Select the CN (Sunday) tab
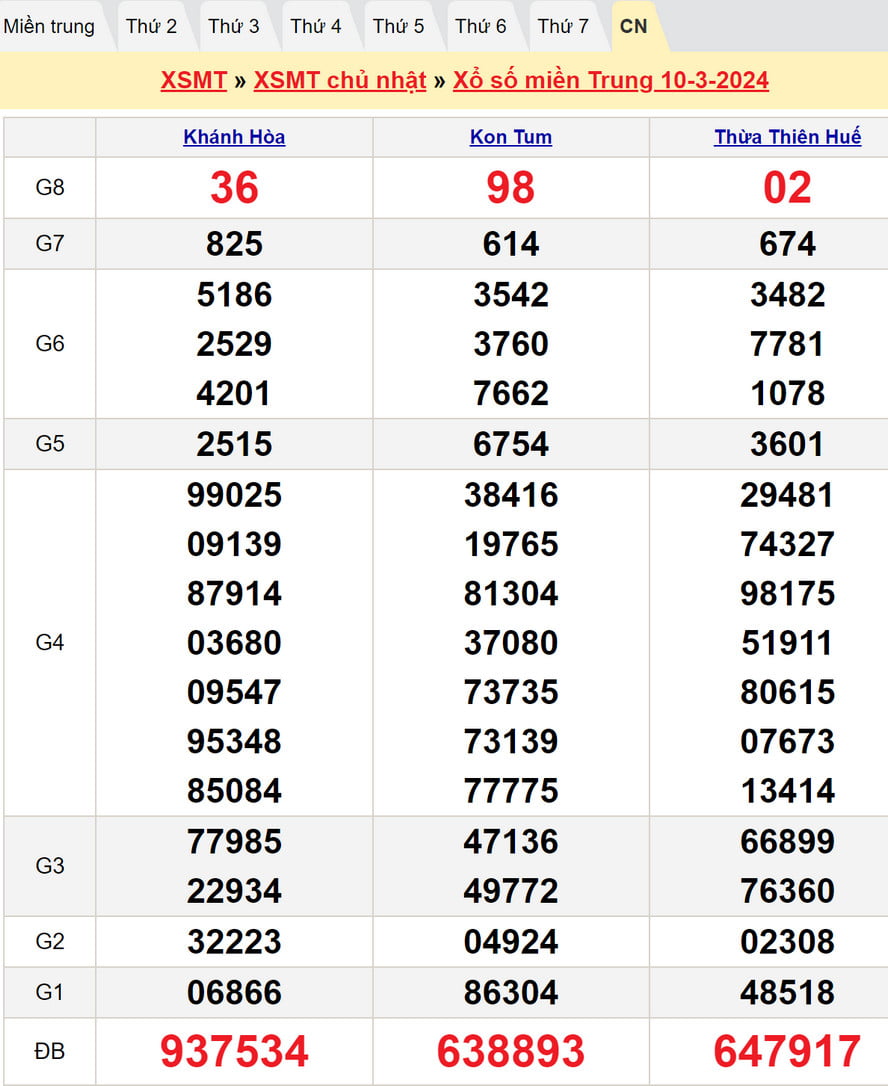Image resolution: width=888 pixels, height=1086 pixels. [x=634, y=27]
